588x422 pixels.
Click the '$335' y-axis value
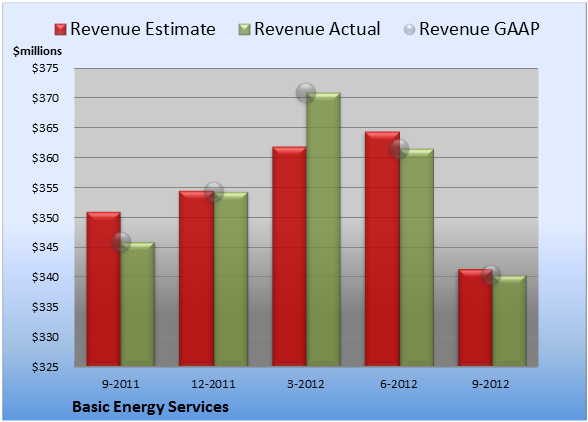45,307
